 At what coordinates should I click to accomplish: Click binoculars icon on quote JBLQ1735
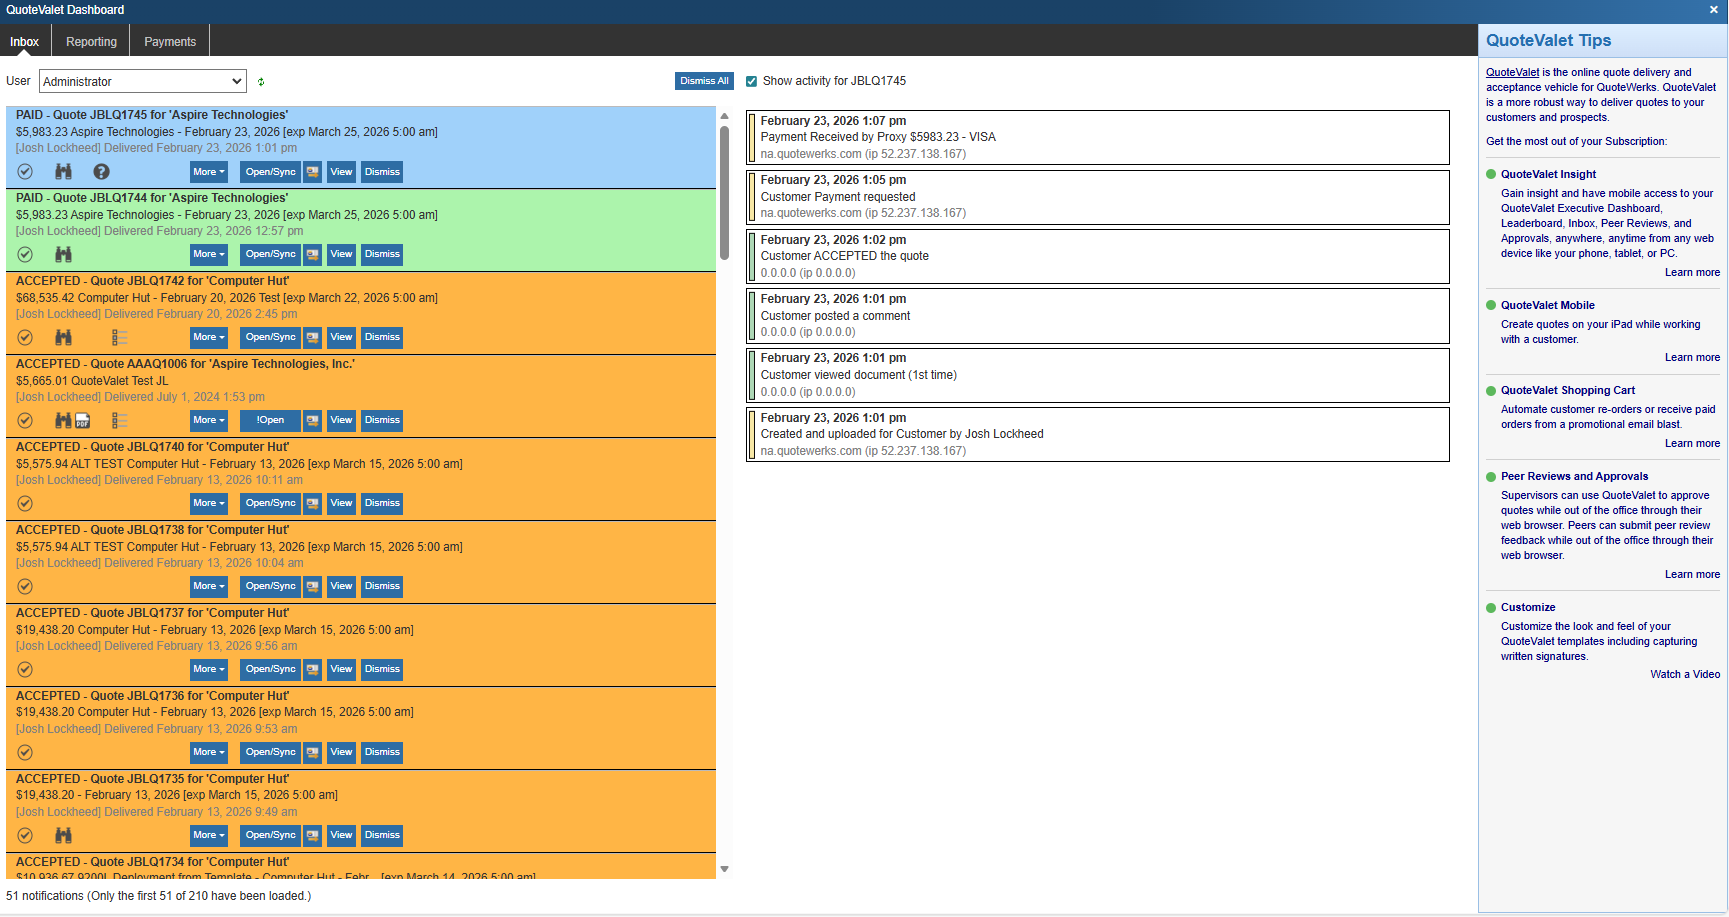coord(63,836)
